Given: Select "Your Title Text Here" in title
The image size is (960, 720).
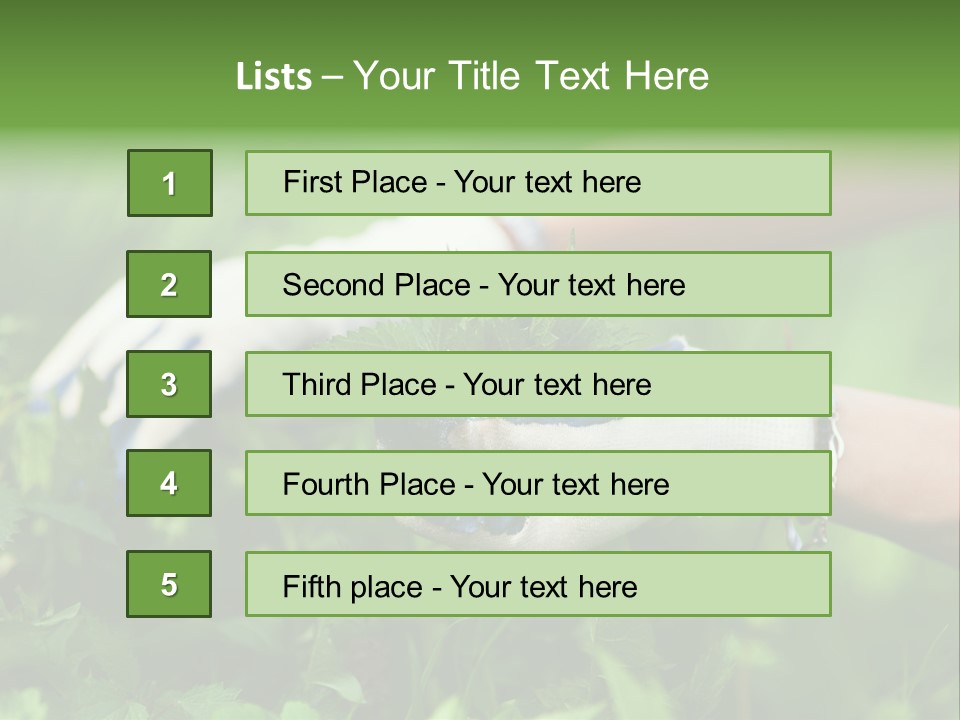Looking at the screenshot, I should click(x=531, y=76).
